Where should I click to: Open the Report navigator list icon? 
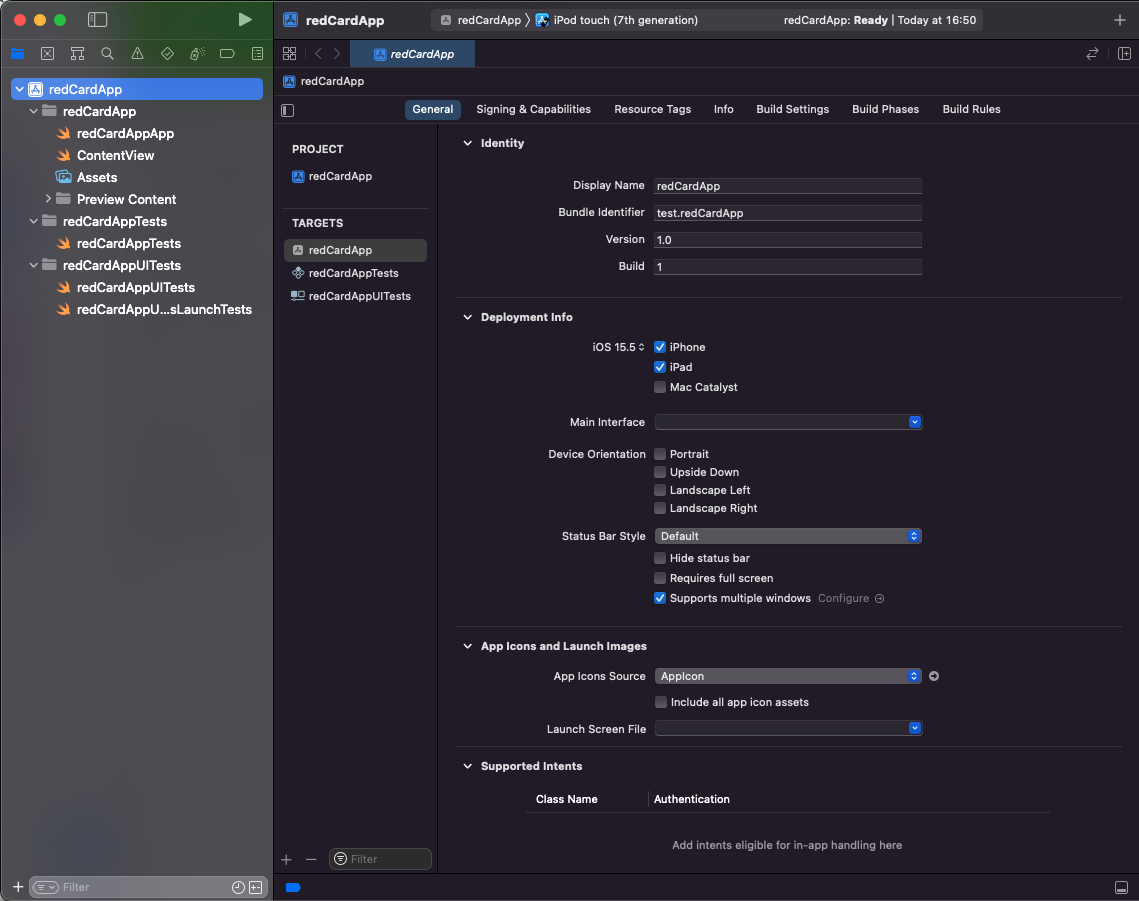pyautogui.click(x=257, y=53)
